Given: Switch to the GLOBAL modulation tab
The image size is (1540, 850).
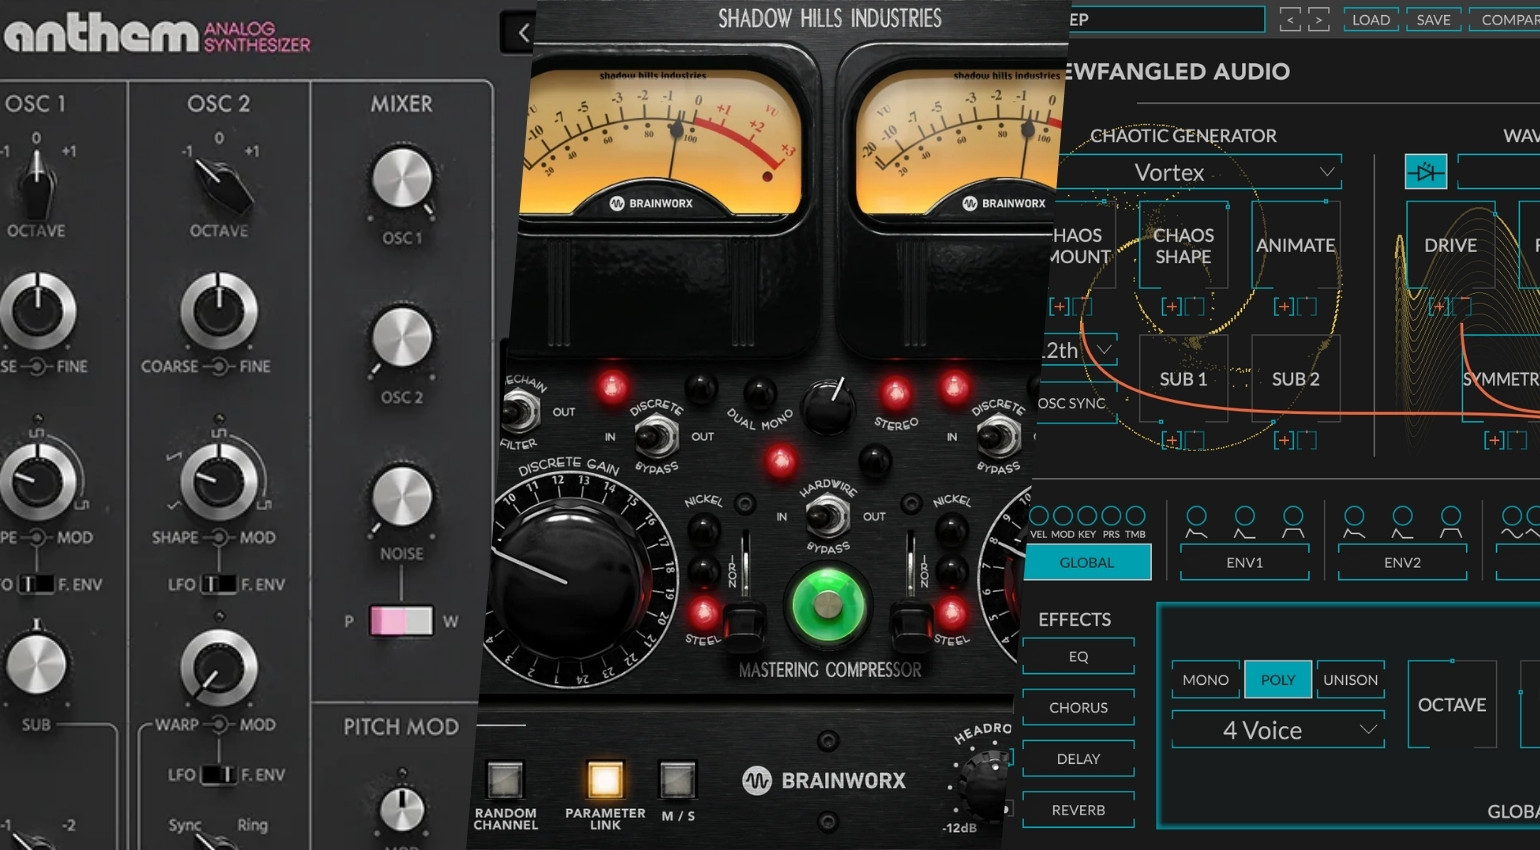Looking at the screenshot, I should 1087,561.
